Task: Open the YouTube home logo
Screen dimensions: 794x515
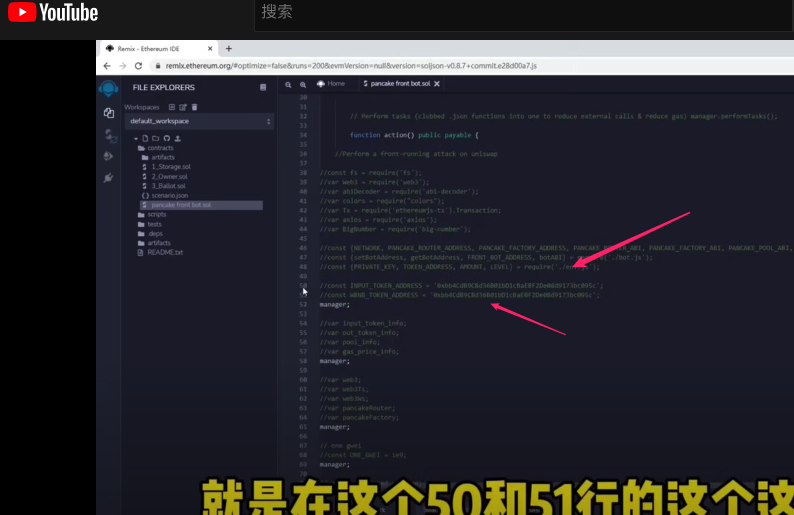Action: point(53,12)
